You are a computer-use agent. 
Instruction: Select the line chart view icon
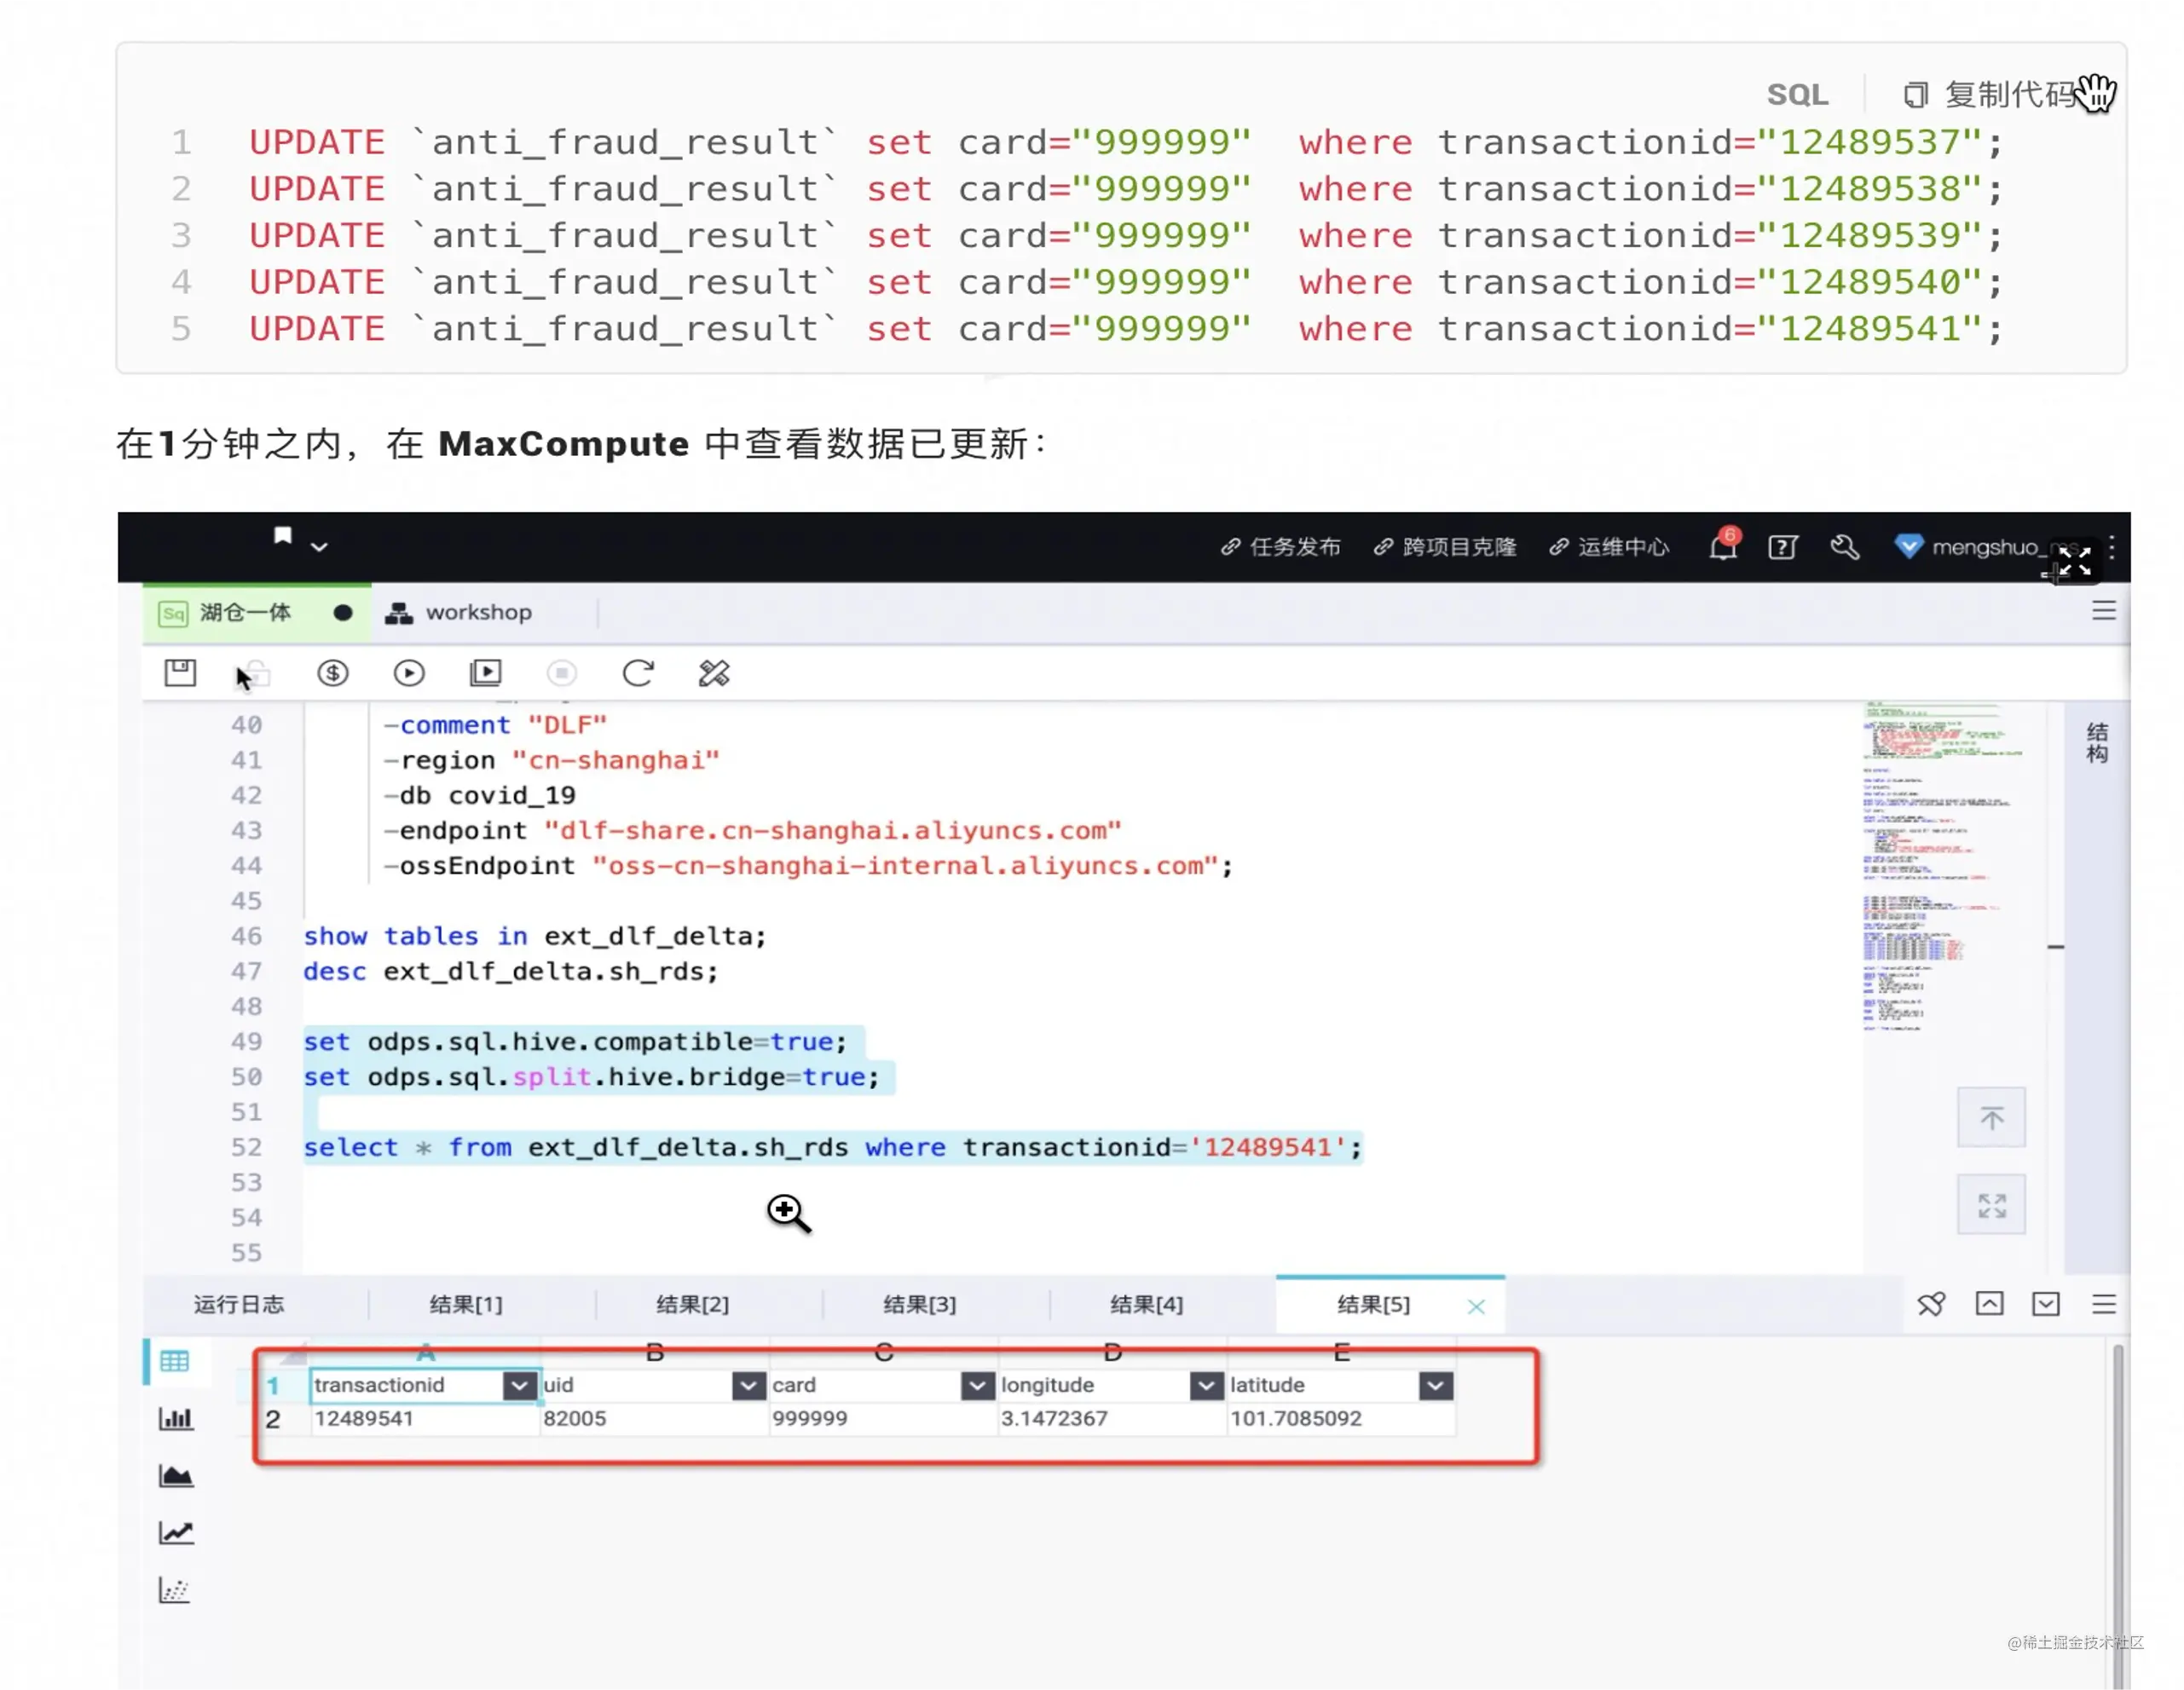coord(175,1532)
